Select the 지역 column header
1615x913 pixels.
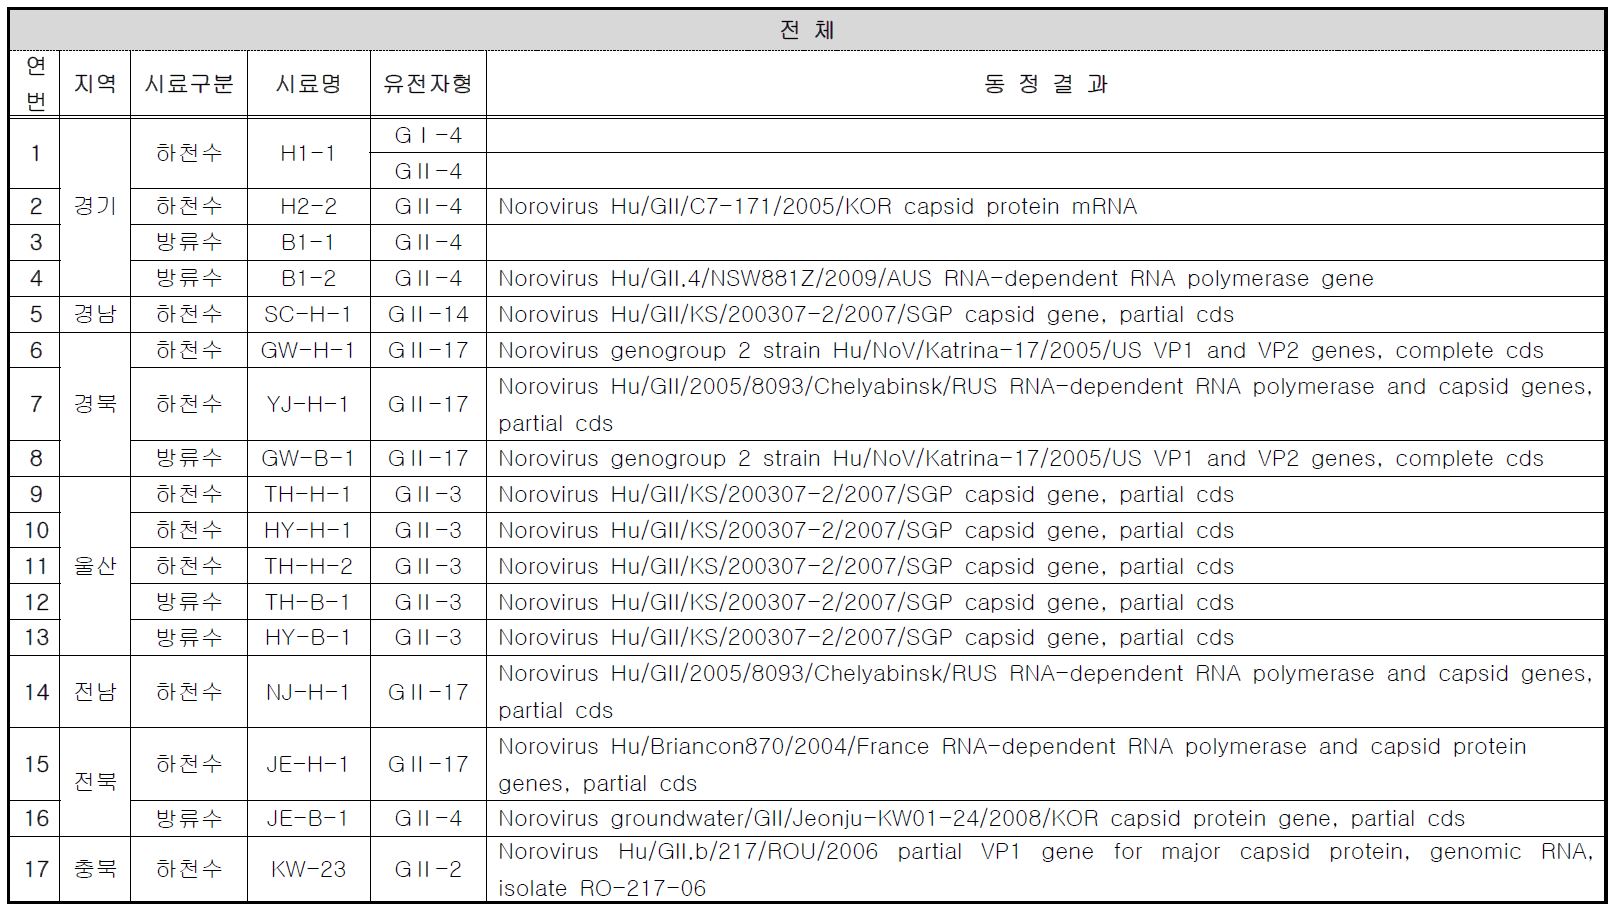coord(95,83)
